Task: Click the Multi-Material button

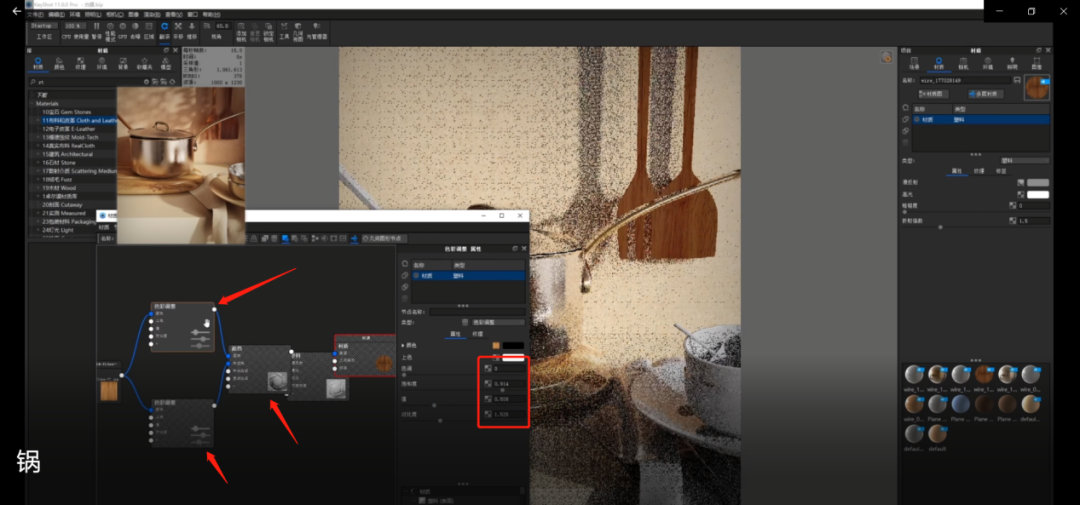Action: 987,93
